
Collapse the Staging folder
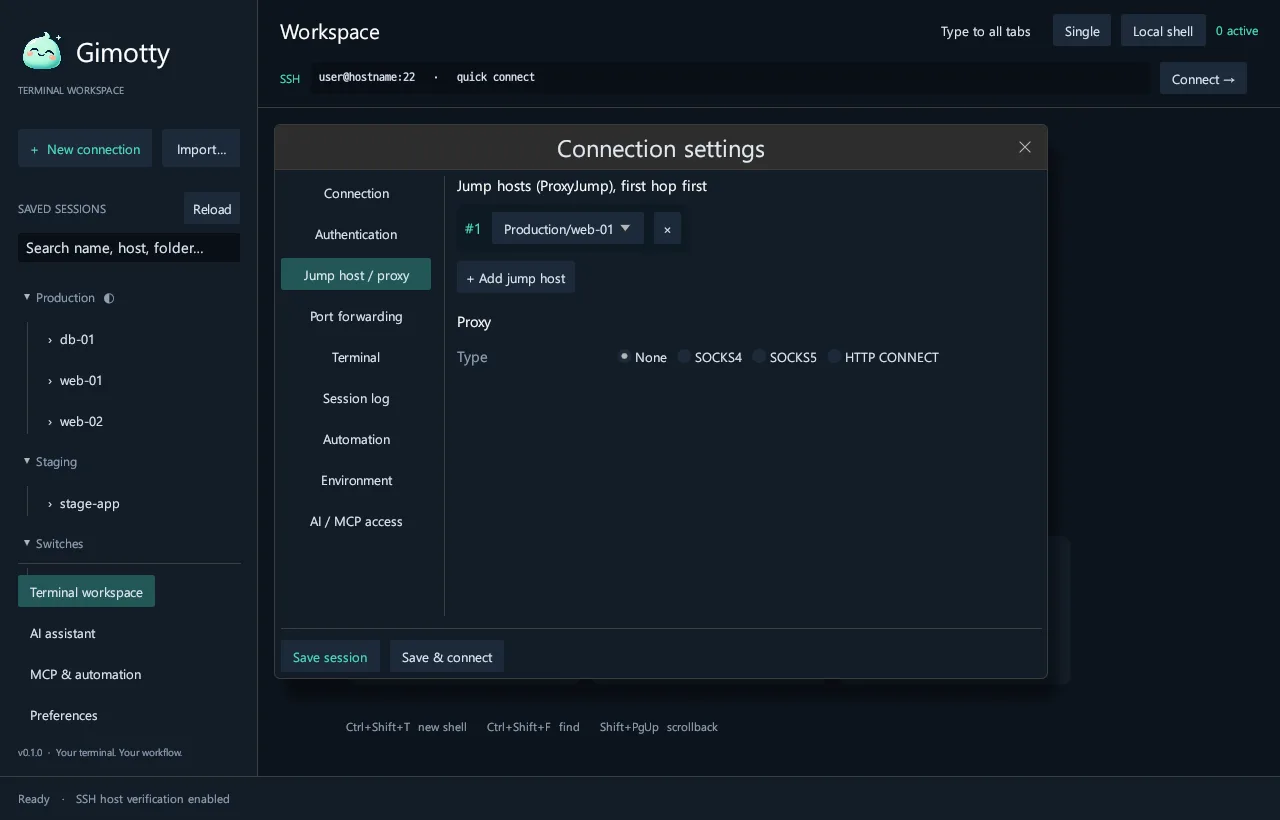pyautogui.click(x=27, y=461)
